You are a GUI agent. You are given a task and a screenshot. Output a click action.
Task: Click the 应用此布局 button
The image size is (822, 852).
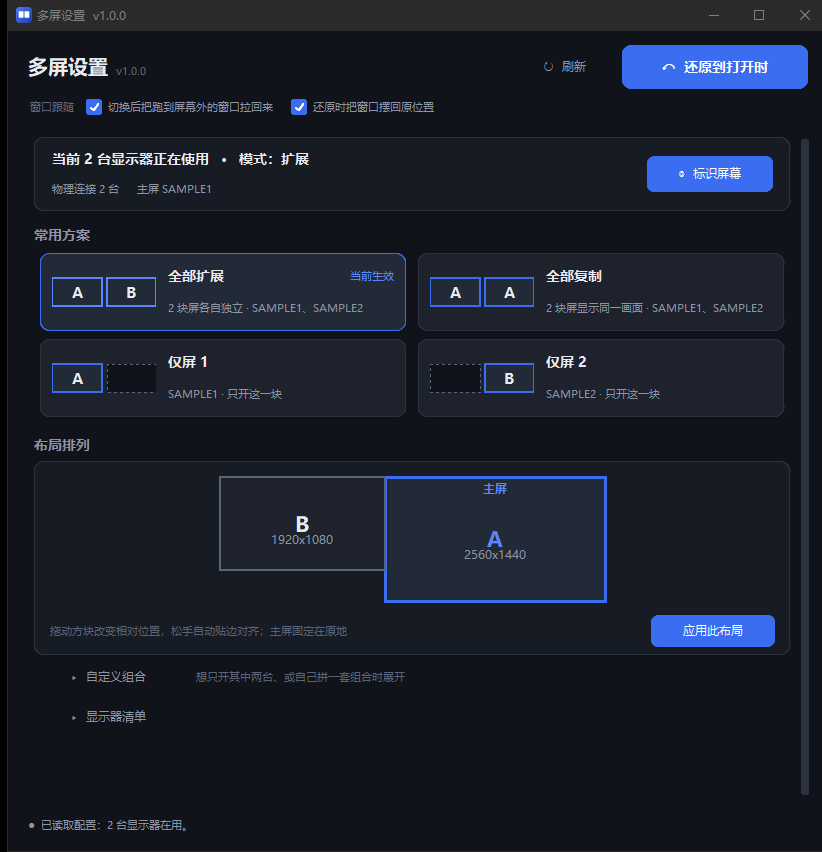(x=713, y=631)
